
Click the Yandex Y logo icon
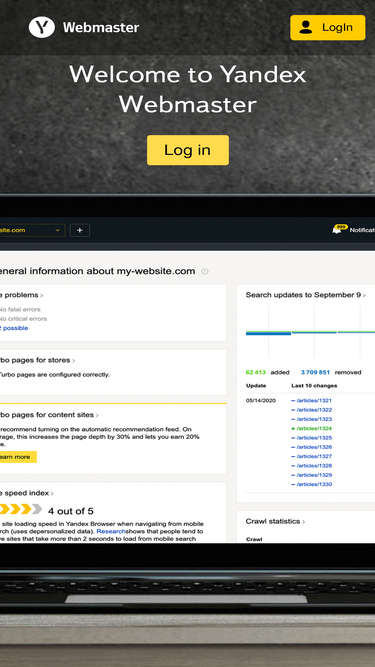[x=42, y=27]
